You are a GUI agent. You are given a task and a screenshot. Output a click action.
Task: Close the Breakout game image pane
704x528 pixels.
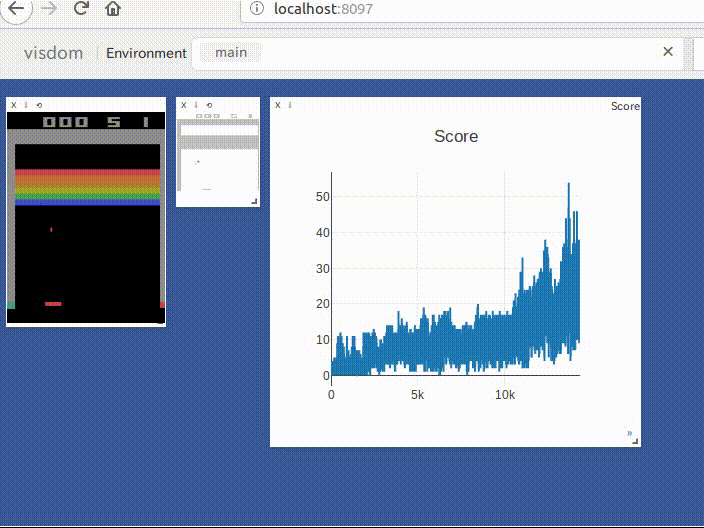click(x=13, y=105)
